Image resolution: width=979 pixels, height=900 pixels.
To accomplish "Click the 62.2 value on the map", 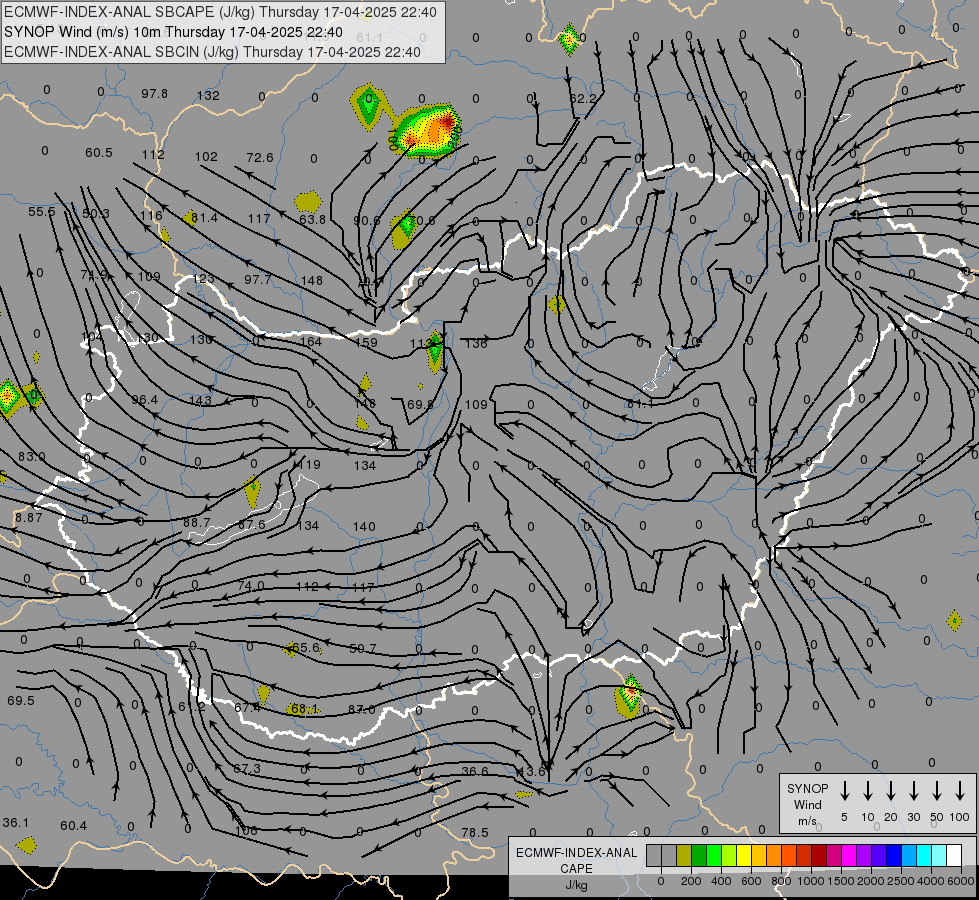I will tap(583, 99).
